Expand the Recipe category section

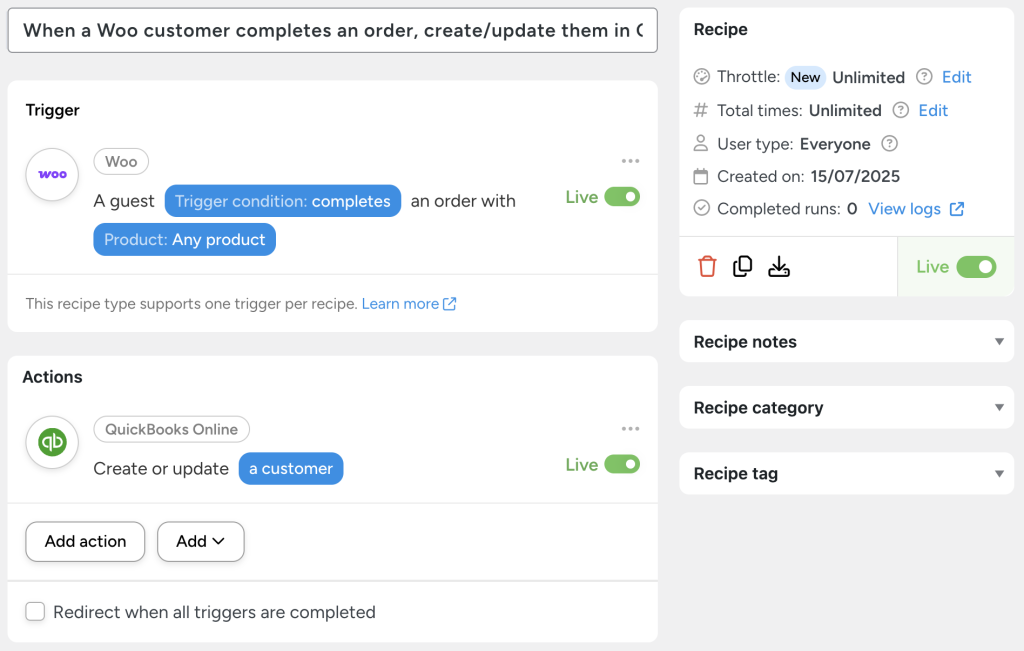click(846, 407)
